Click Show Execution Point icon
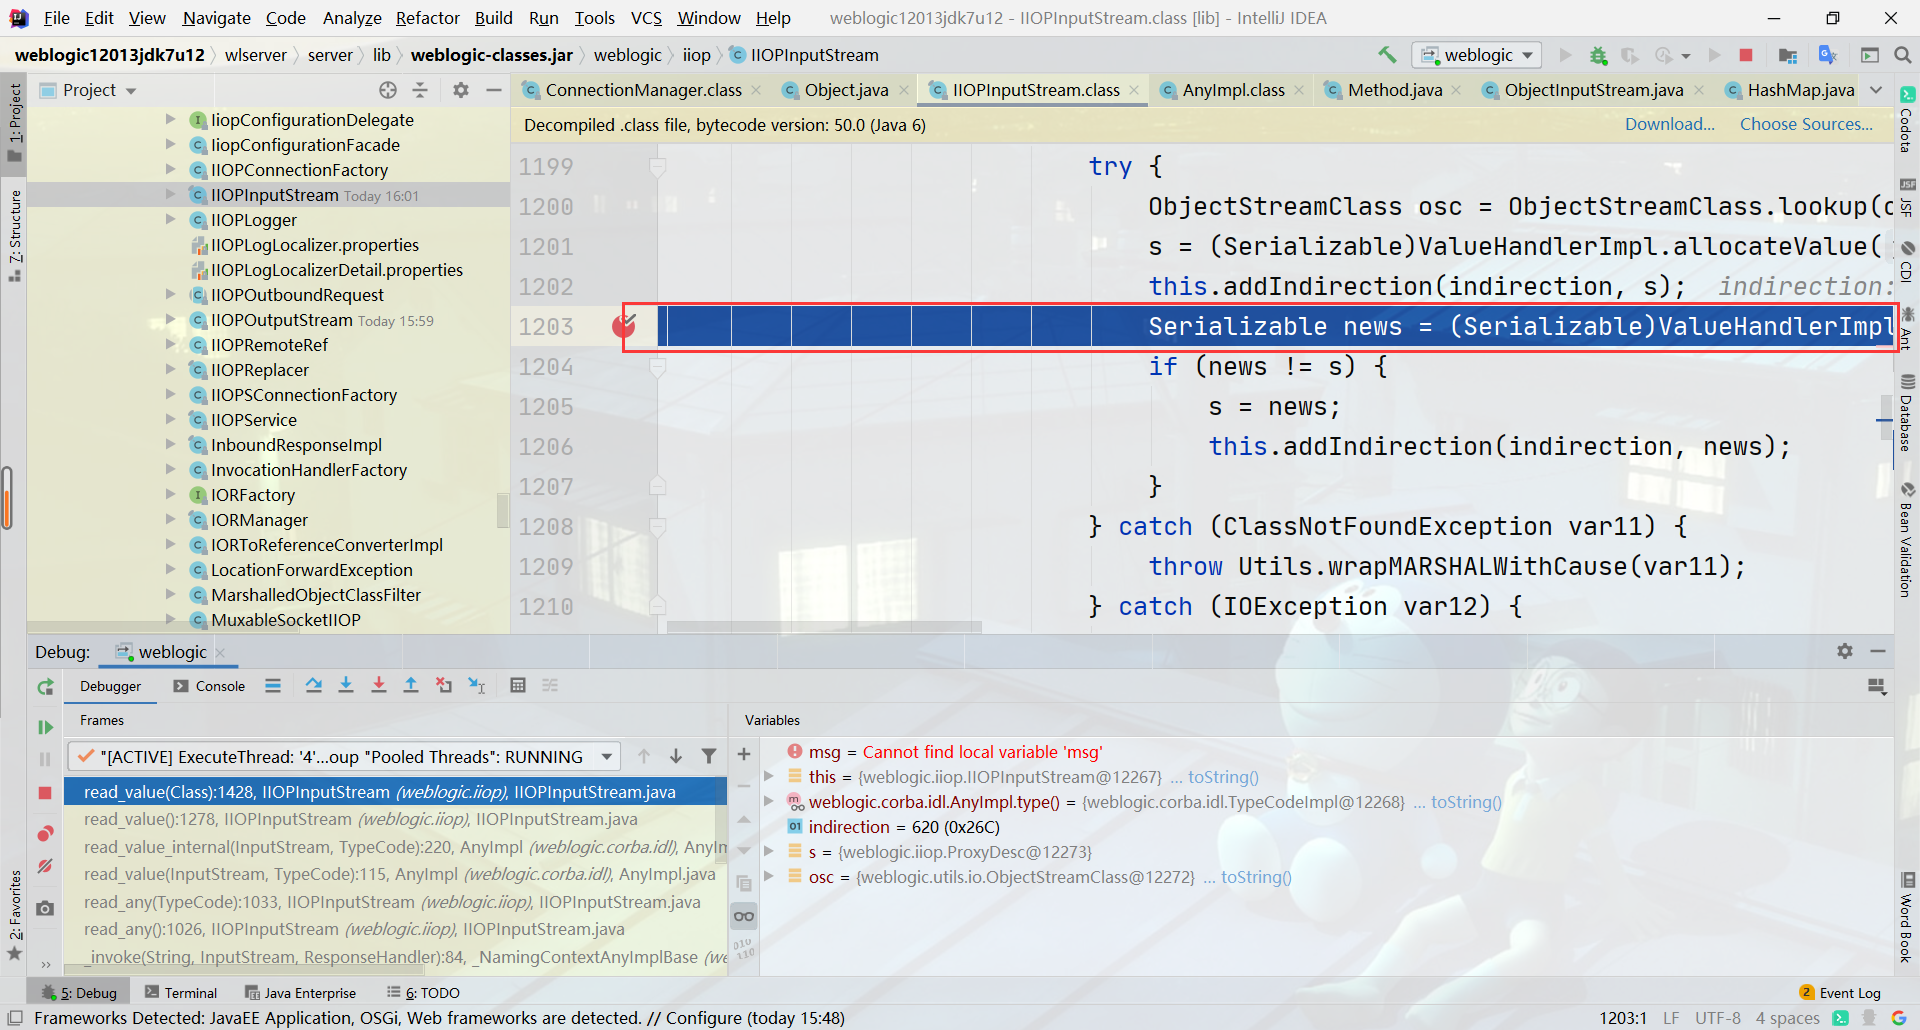Image resolution: width=1920 pixels, height=1030 pixels. tap(273, 685)
